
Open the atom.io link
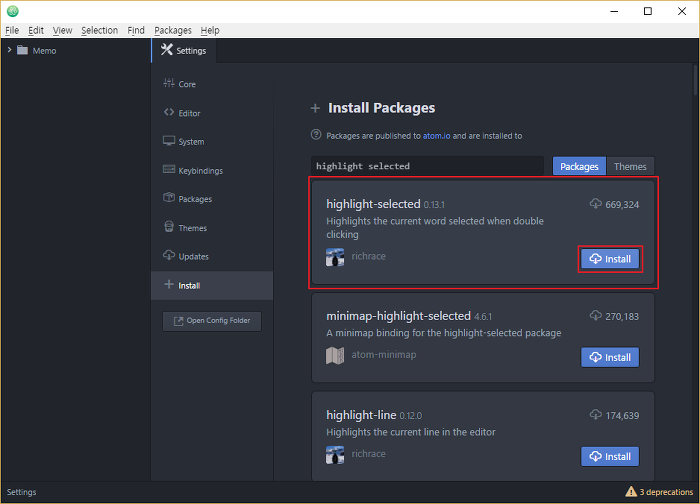tap(437, 136)
